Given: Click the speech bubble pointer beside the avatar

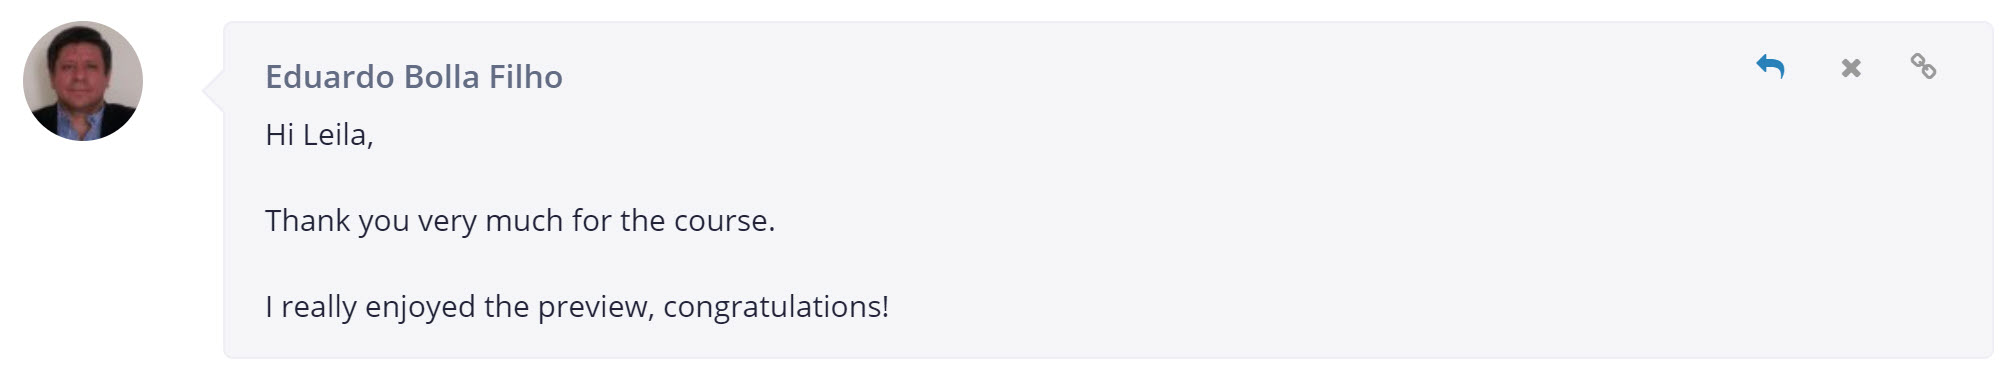Looking at the screenshot, I should [x=213, y=90].
